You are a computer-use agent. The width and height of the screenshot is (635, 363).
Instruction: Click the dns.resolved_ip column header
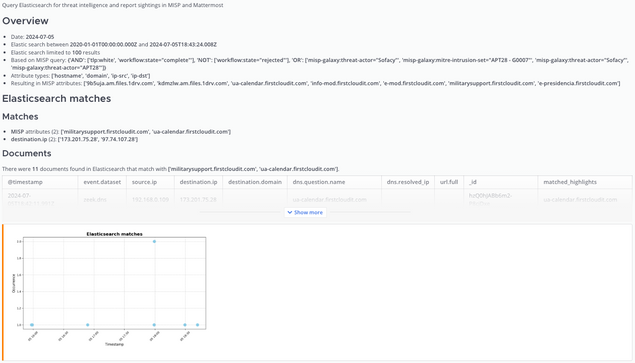click(x=408, y=182)
